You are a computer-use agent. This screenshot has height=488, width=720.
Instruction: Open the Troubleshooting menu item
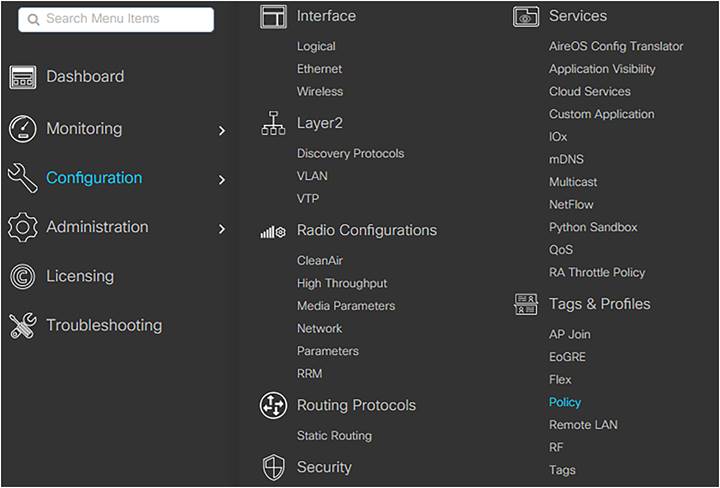104,325
